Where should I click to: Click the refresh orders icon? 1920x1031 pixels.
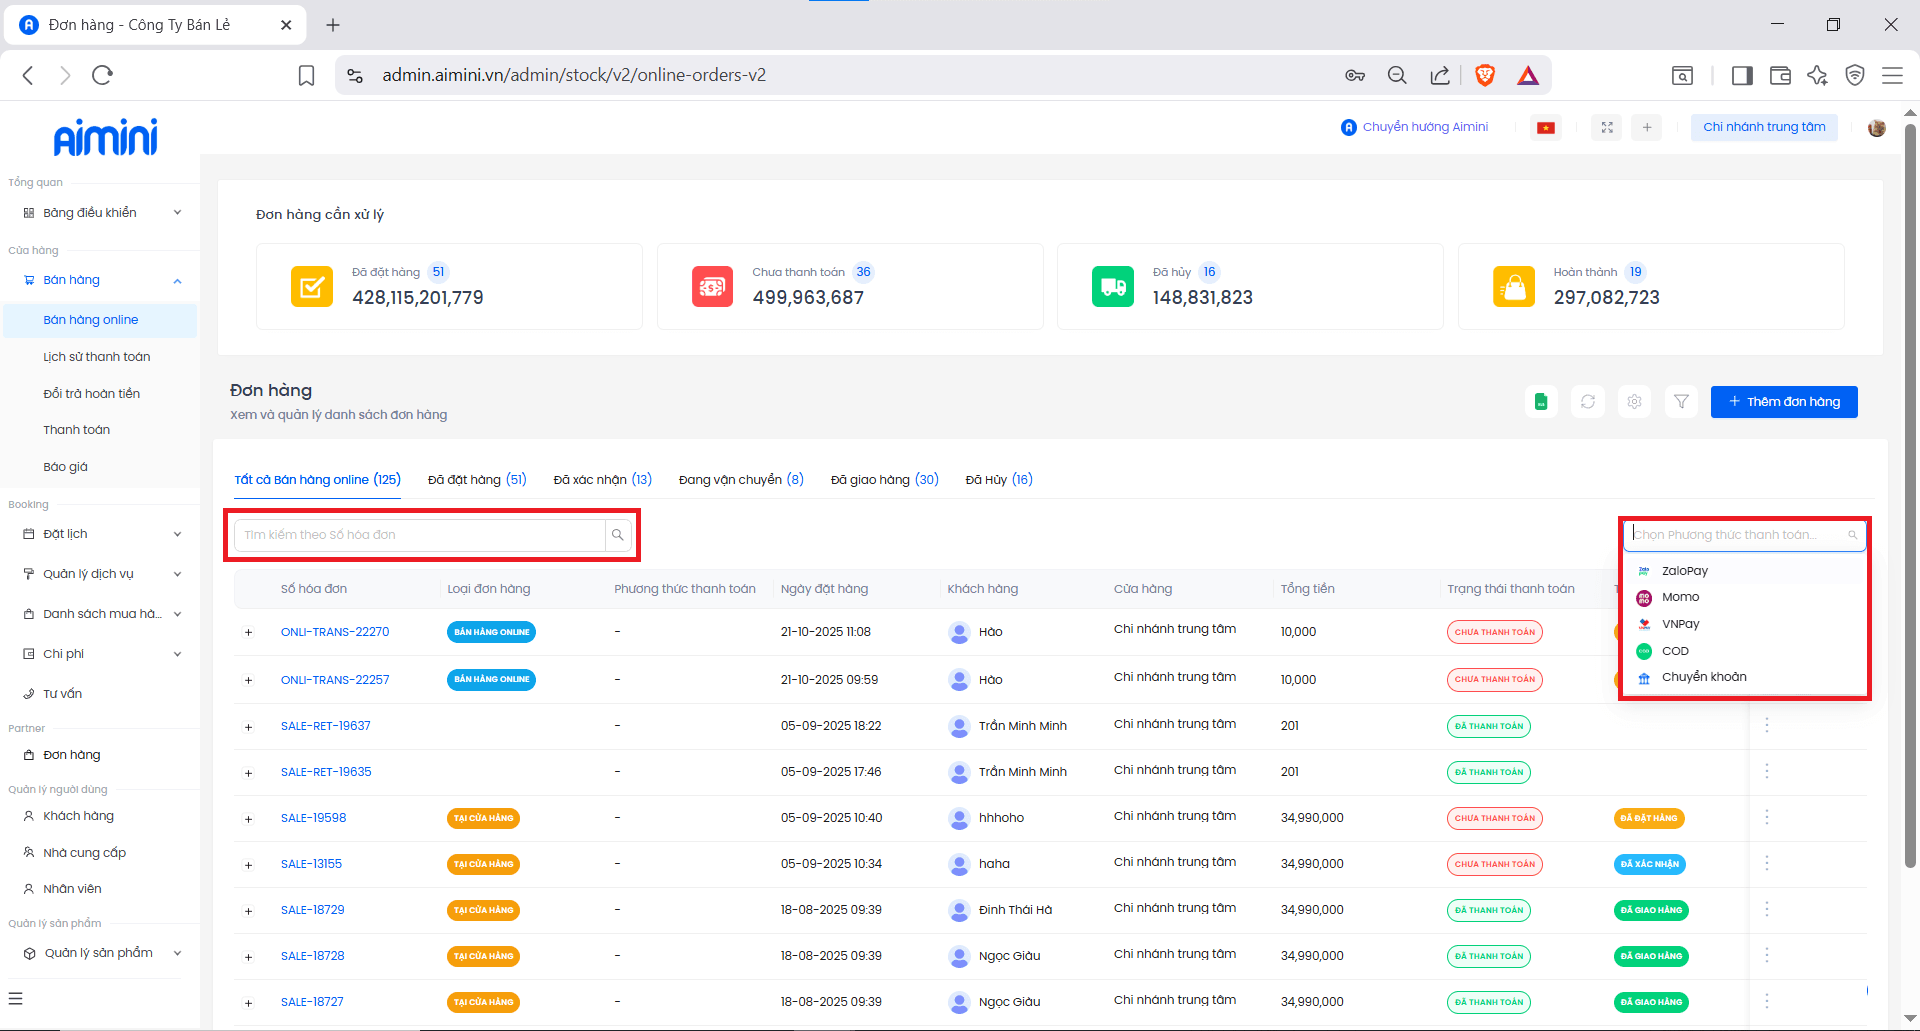click(x=1588, y=402)
